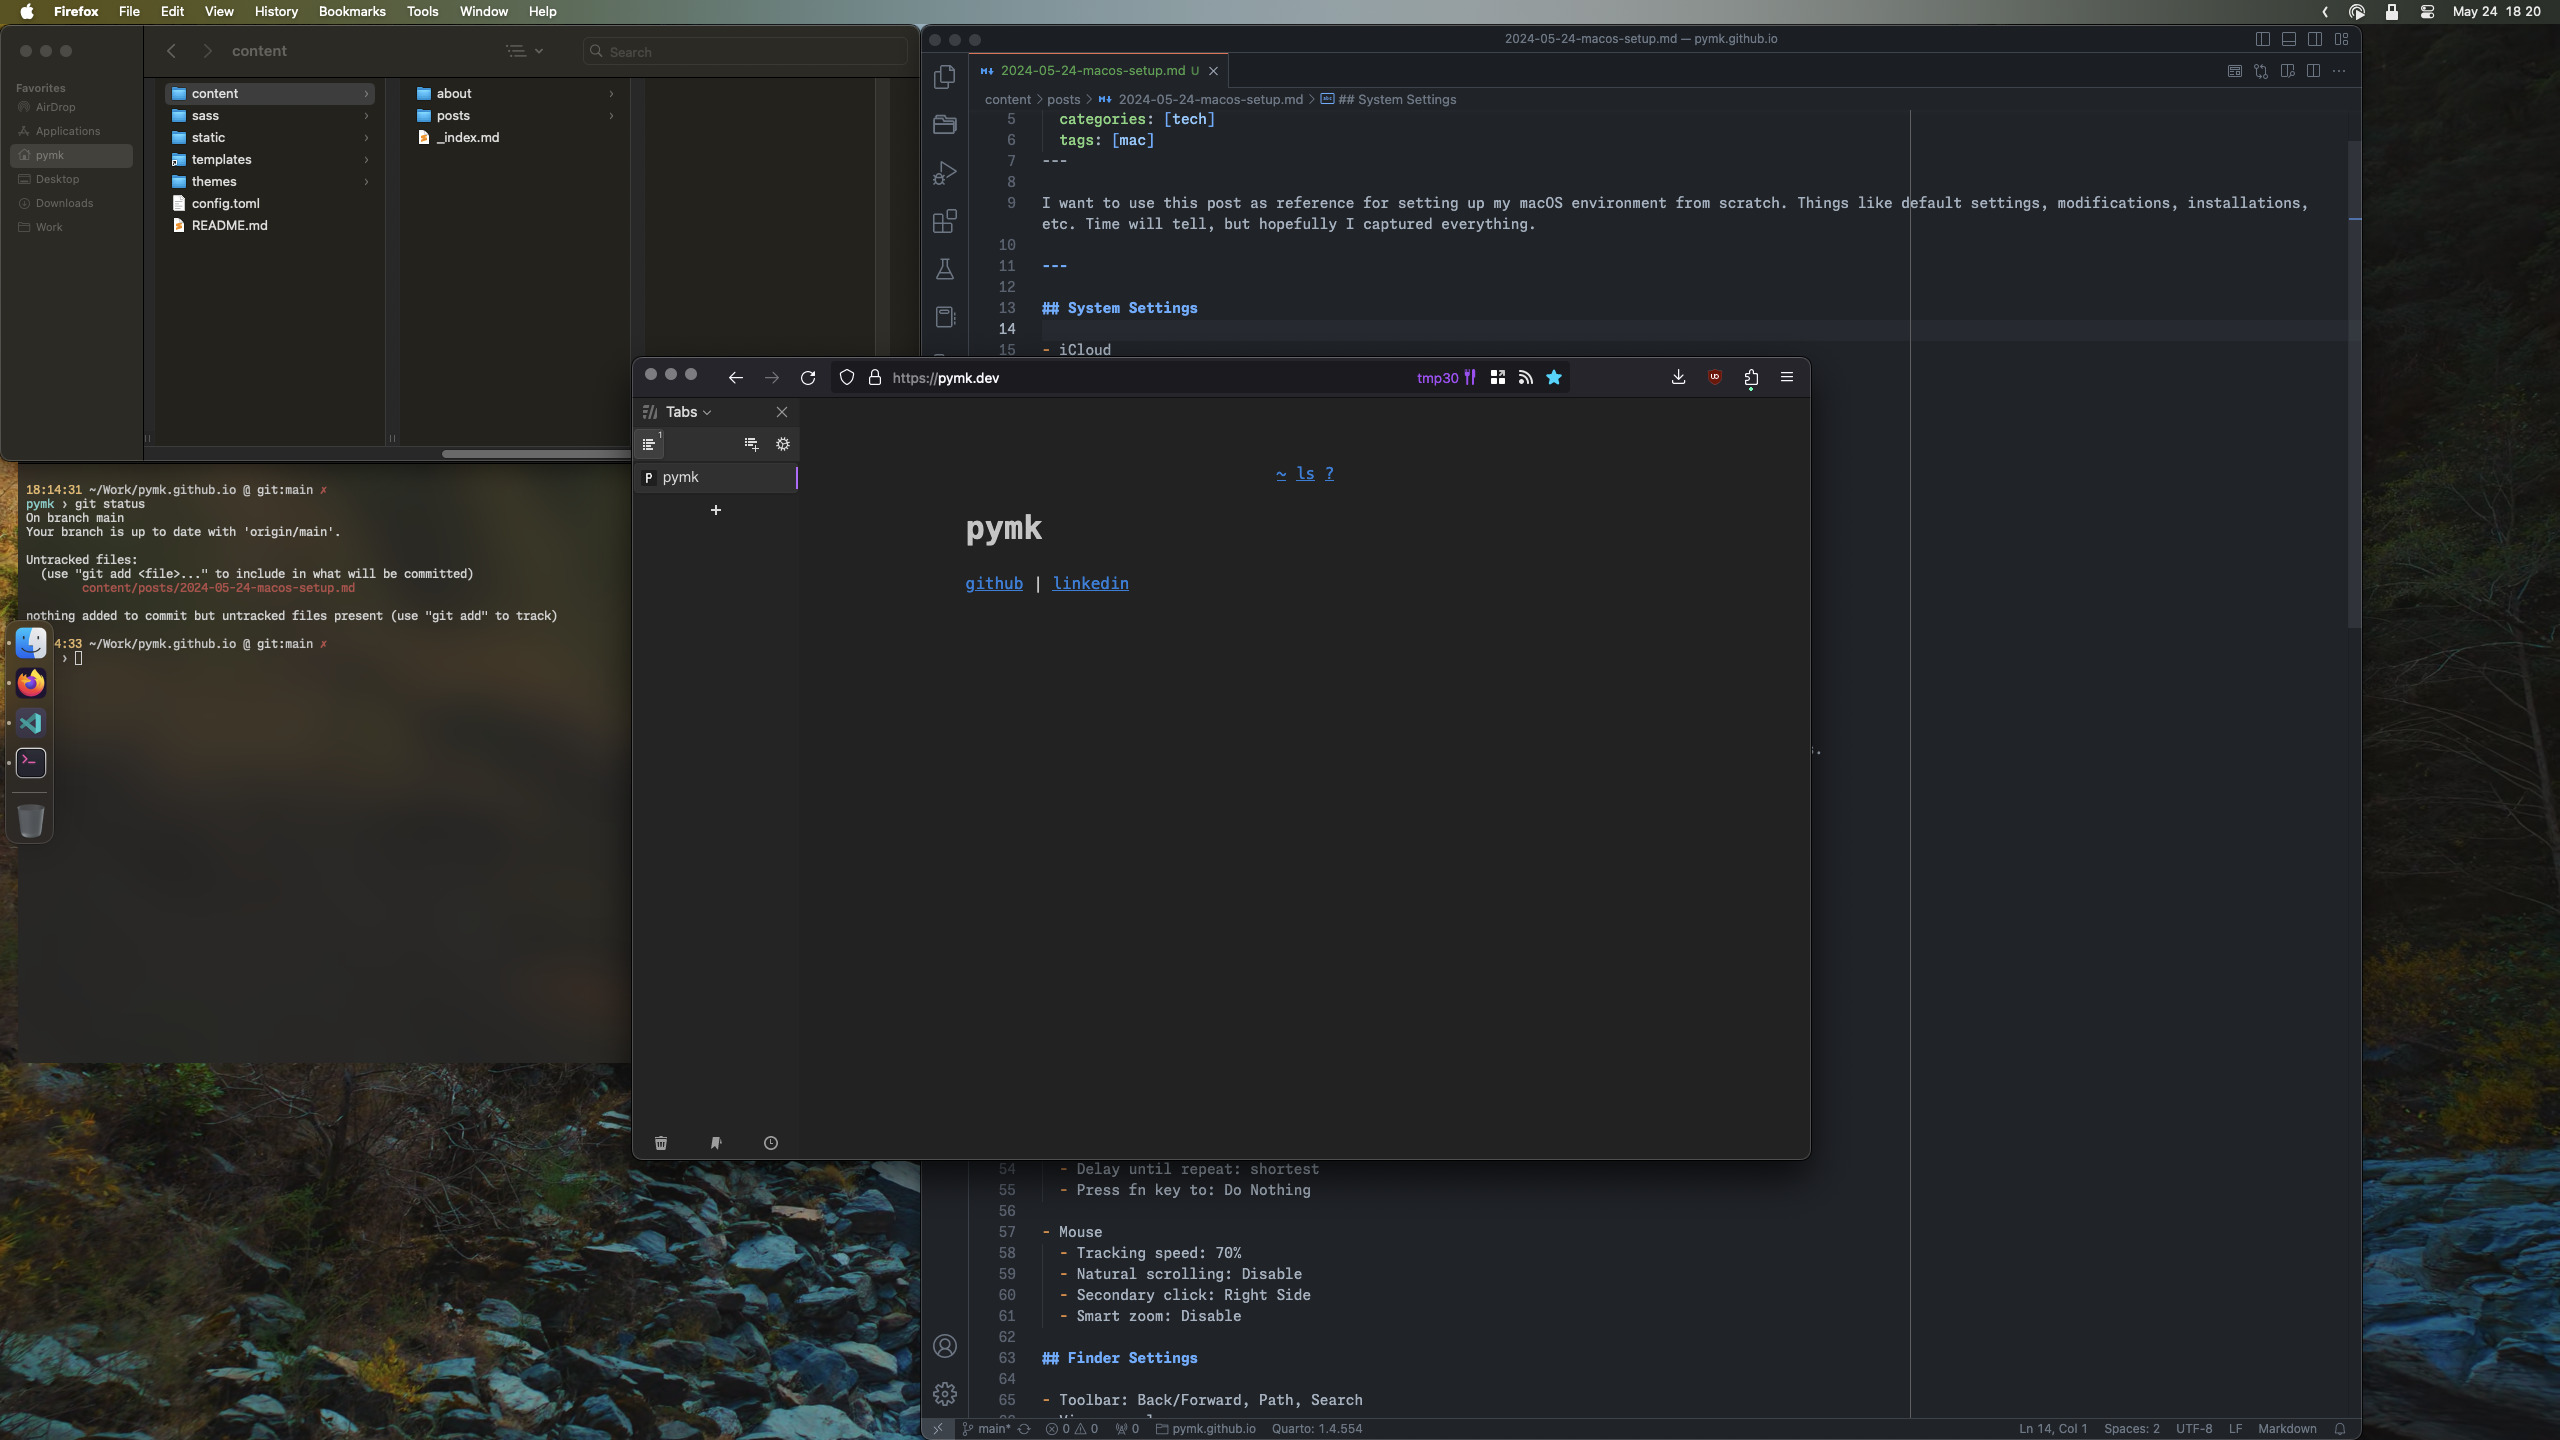Open Run and Debug view in VS Code

pyautogui.click(x=944, y=173)
